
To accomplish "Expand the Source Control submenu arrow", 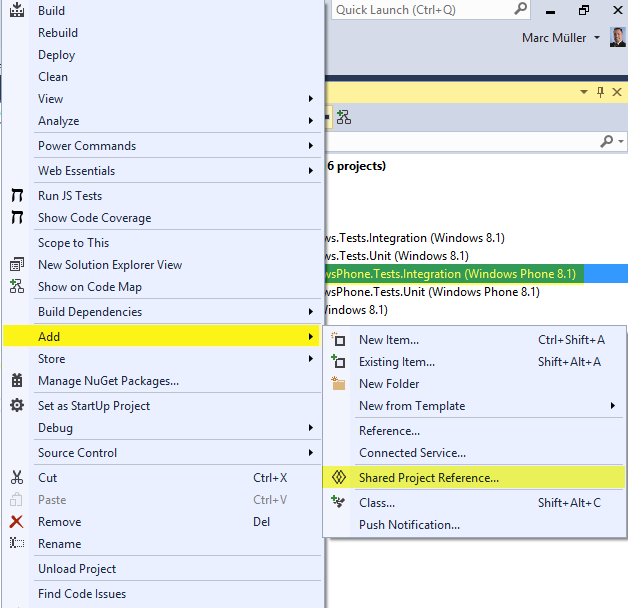I will tap(310, 453).
